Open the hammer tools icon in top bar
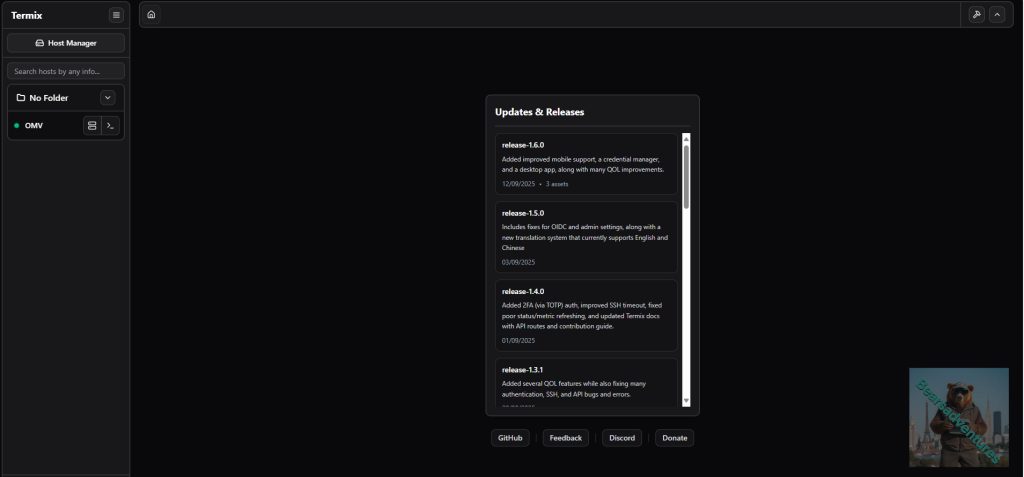Viewport: 1024px width, 477px height. pos(976,15)
